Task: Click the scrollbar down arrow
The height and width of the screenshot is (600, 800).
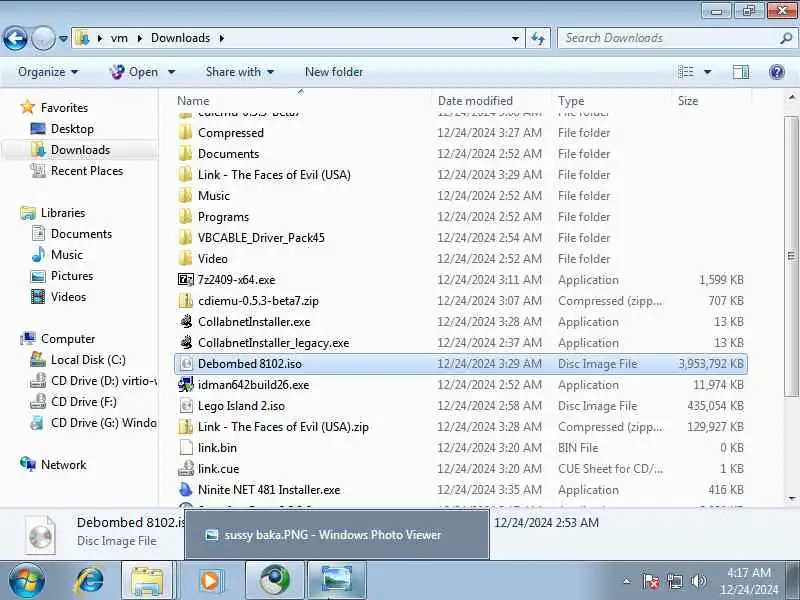Action: [791, 499]
